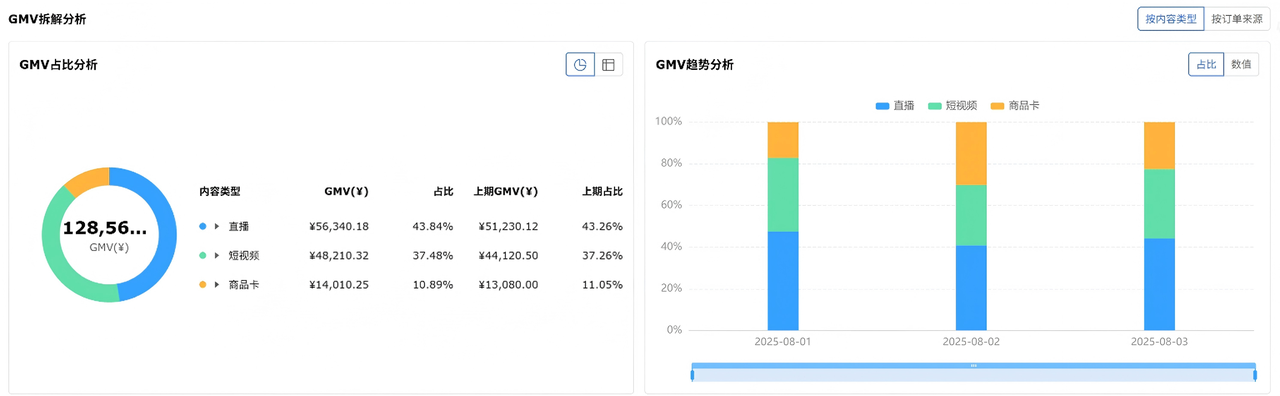The height and width of the screenshot is (396, 1280).
Task: Click the green dot beside 短视频 row
Action: tap(202, 256)
